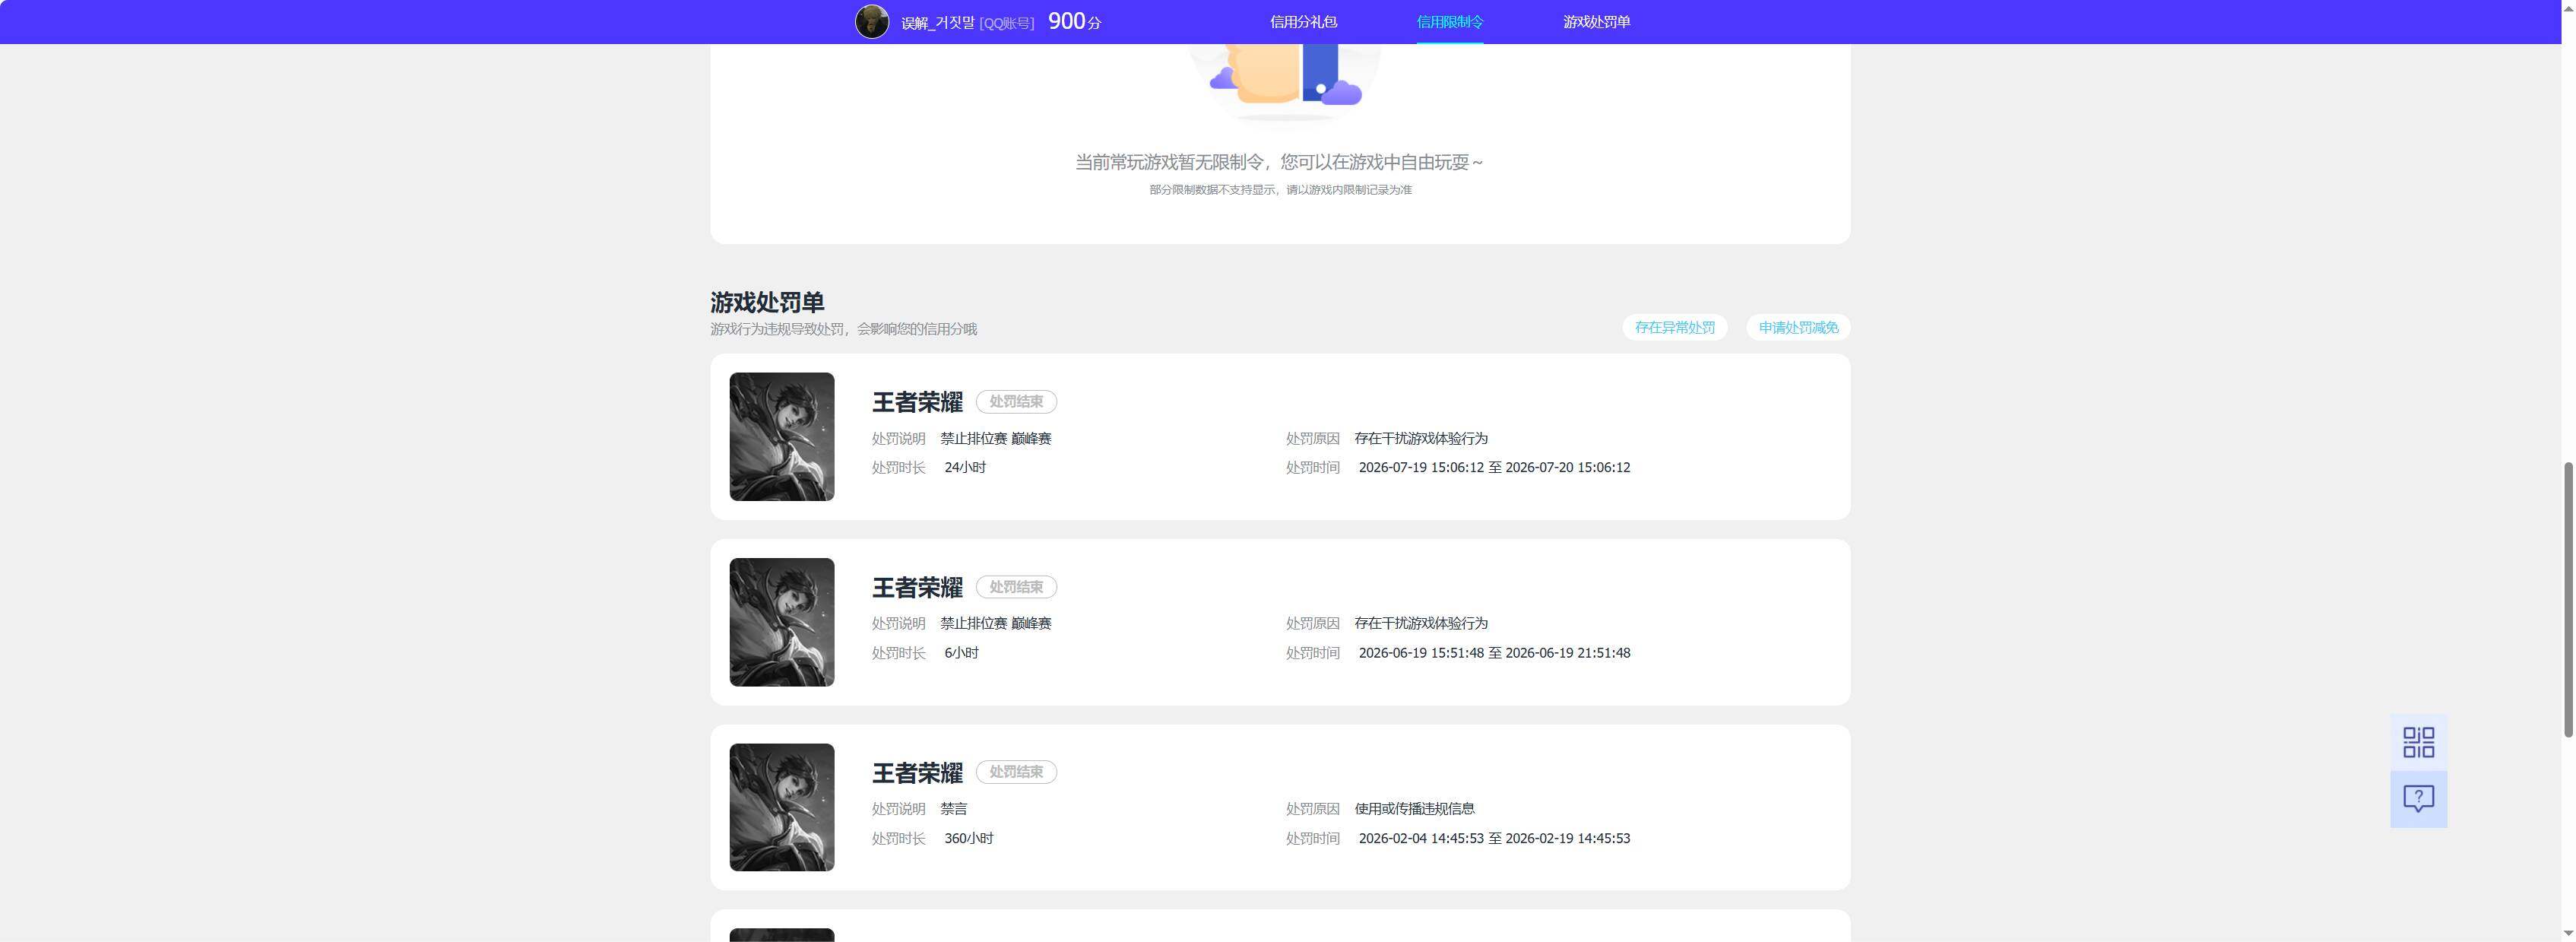Go to the 游戏处罚单 tab
The height and width of the screenshot is (942, 2576).
point(1596,22)
